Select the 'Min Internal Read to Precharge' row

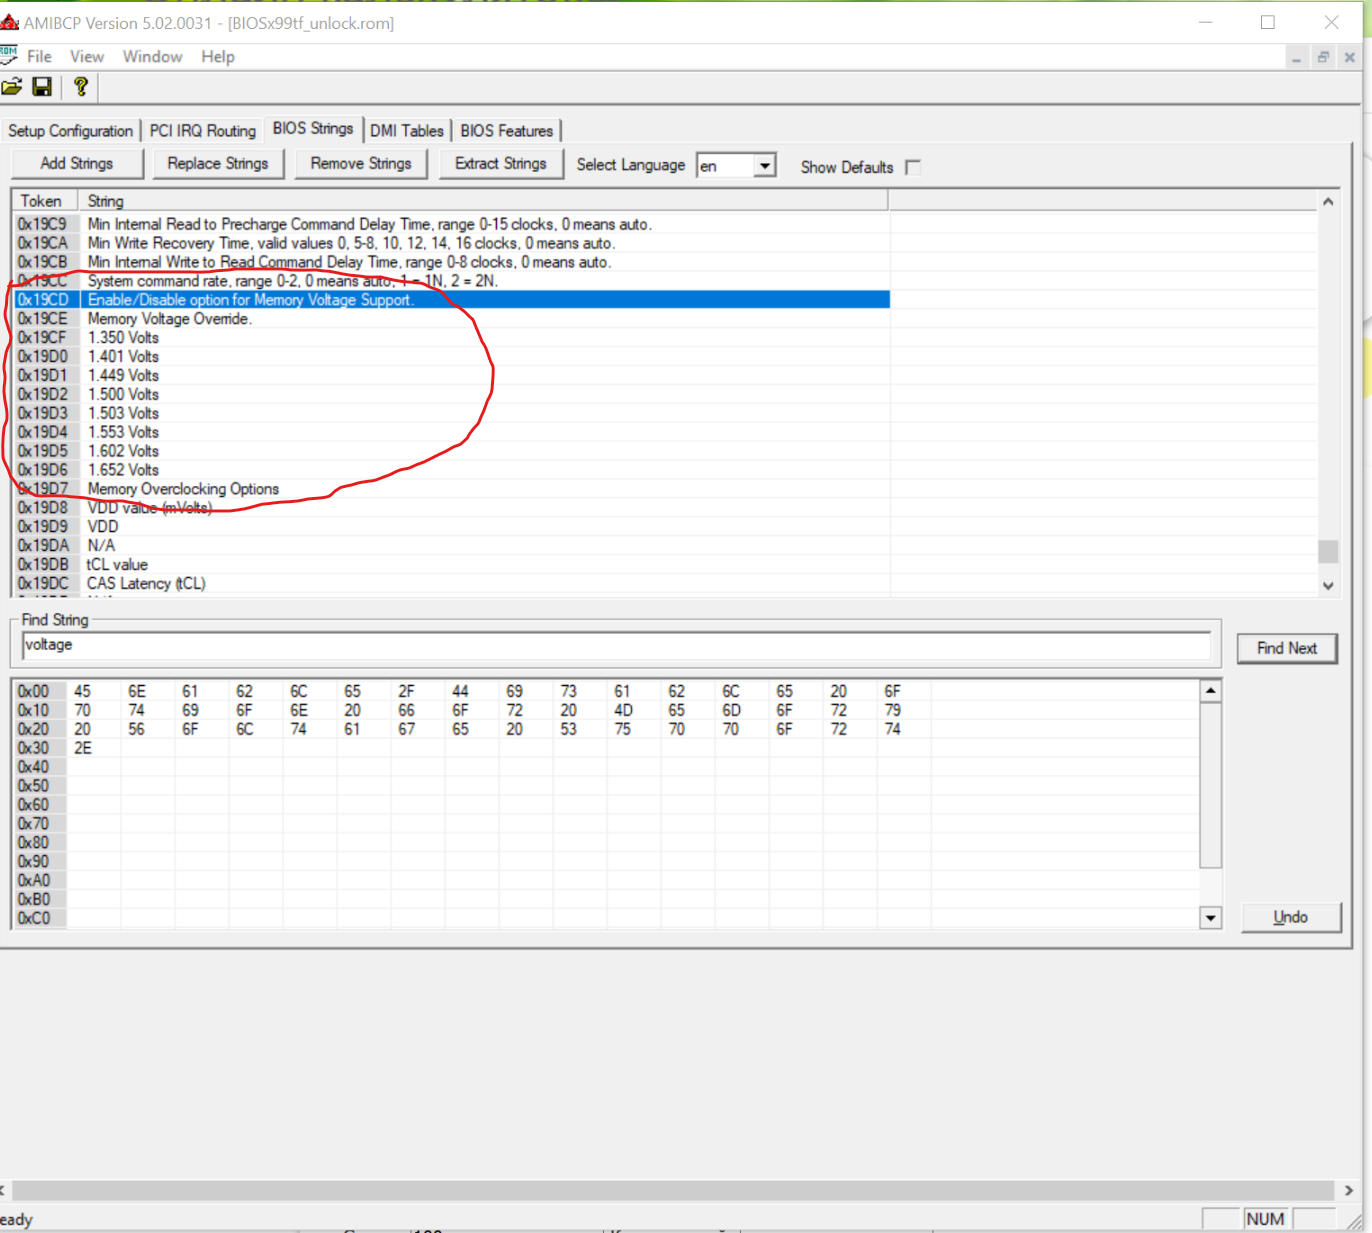pyautogui.click(x=452, y=225)
